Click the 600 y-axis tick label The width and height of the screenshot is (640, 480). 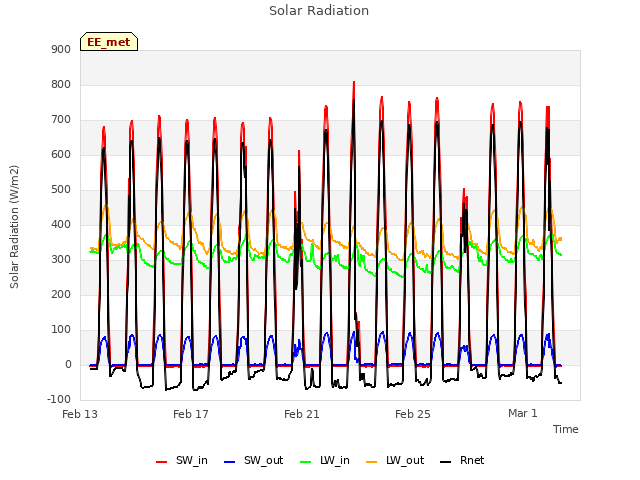click(61, 154)
